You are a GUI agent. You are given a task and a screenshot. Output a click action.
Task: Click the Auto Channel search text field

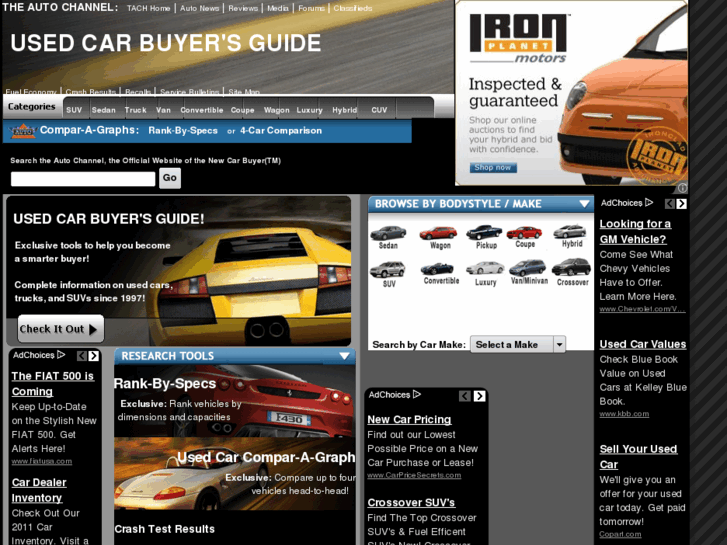click(x=83, y=179)
